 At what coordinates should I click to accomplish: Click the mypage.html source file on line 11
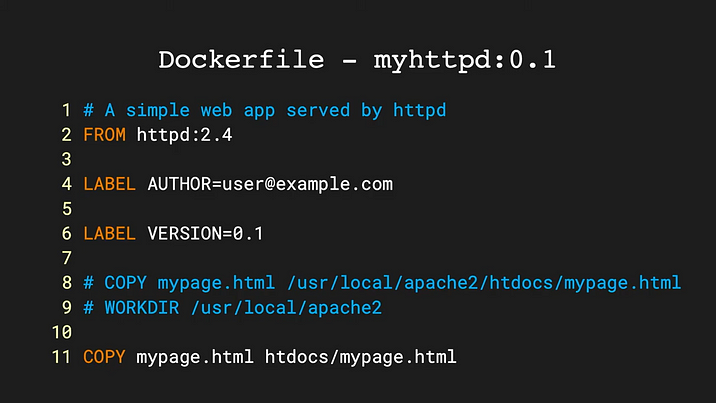click(195, 356)
